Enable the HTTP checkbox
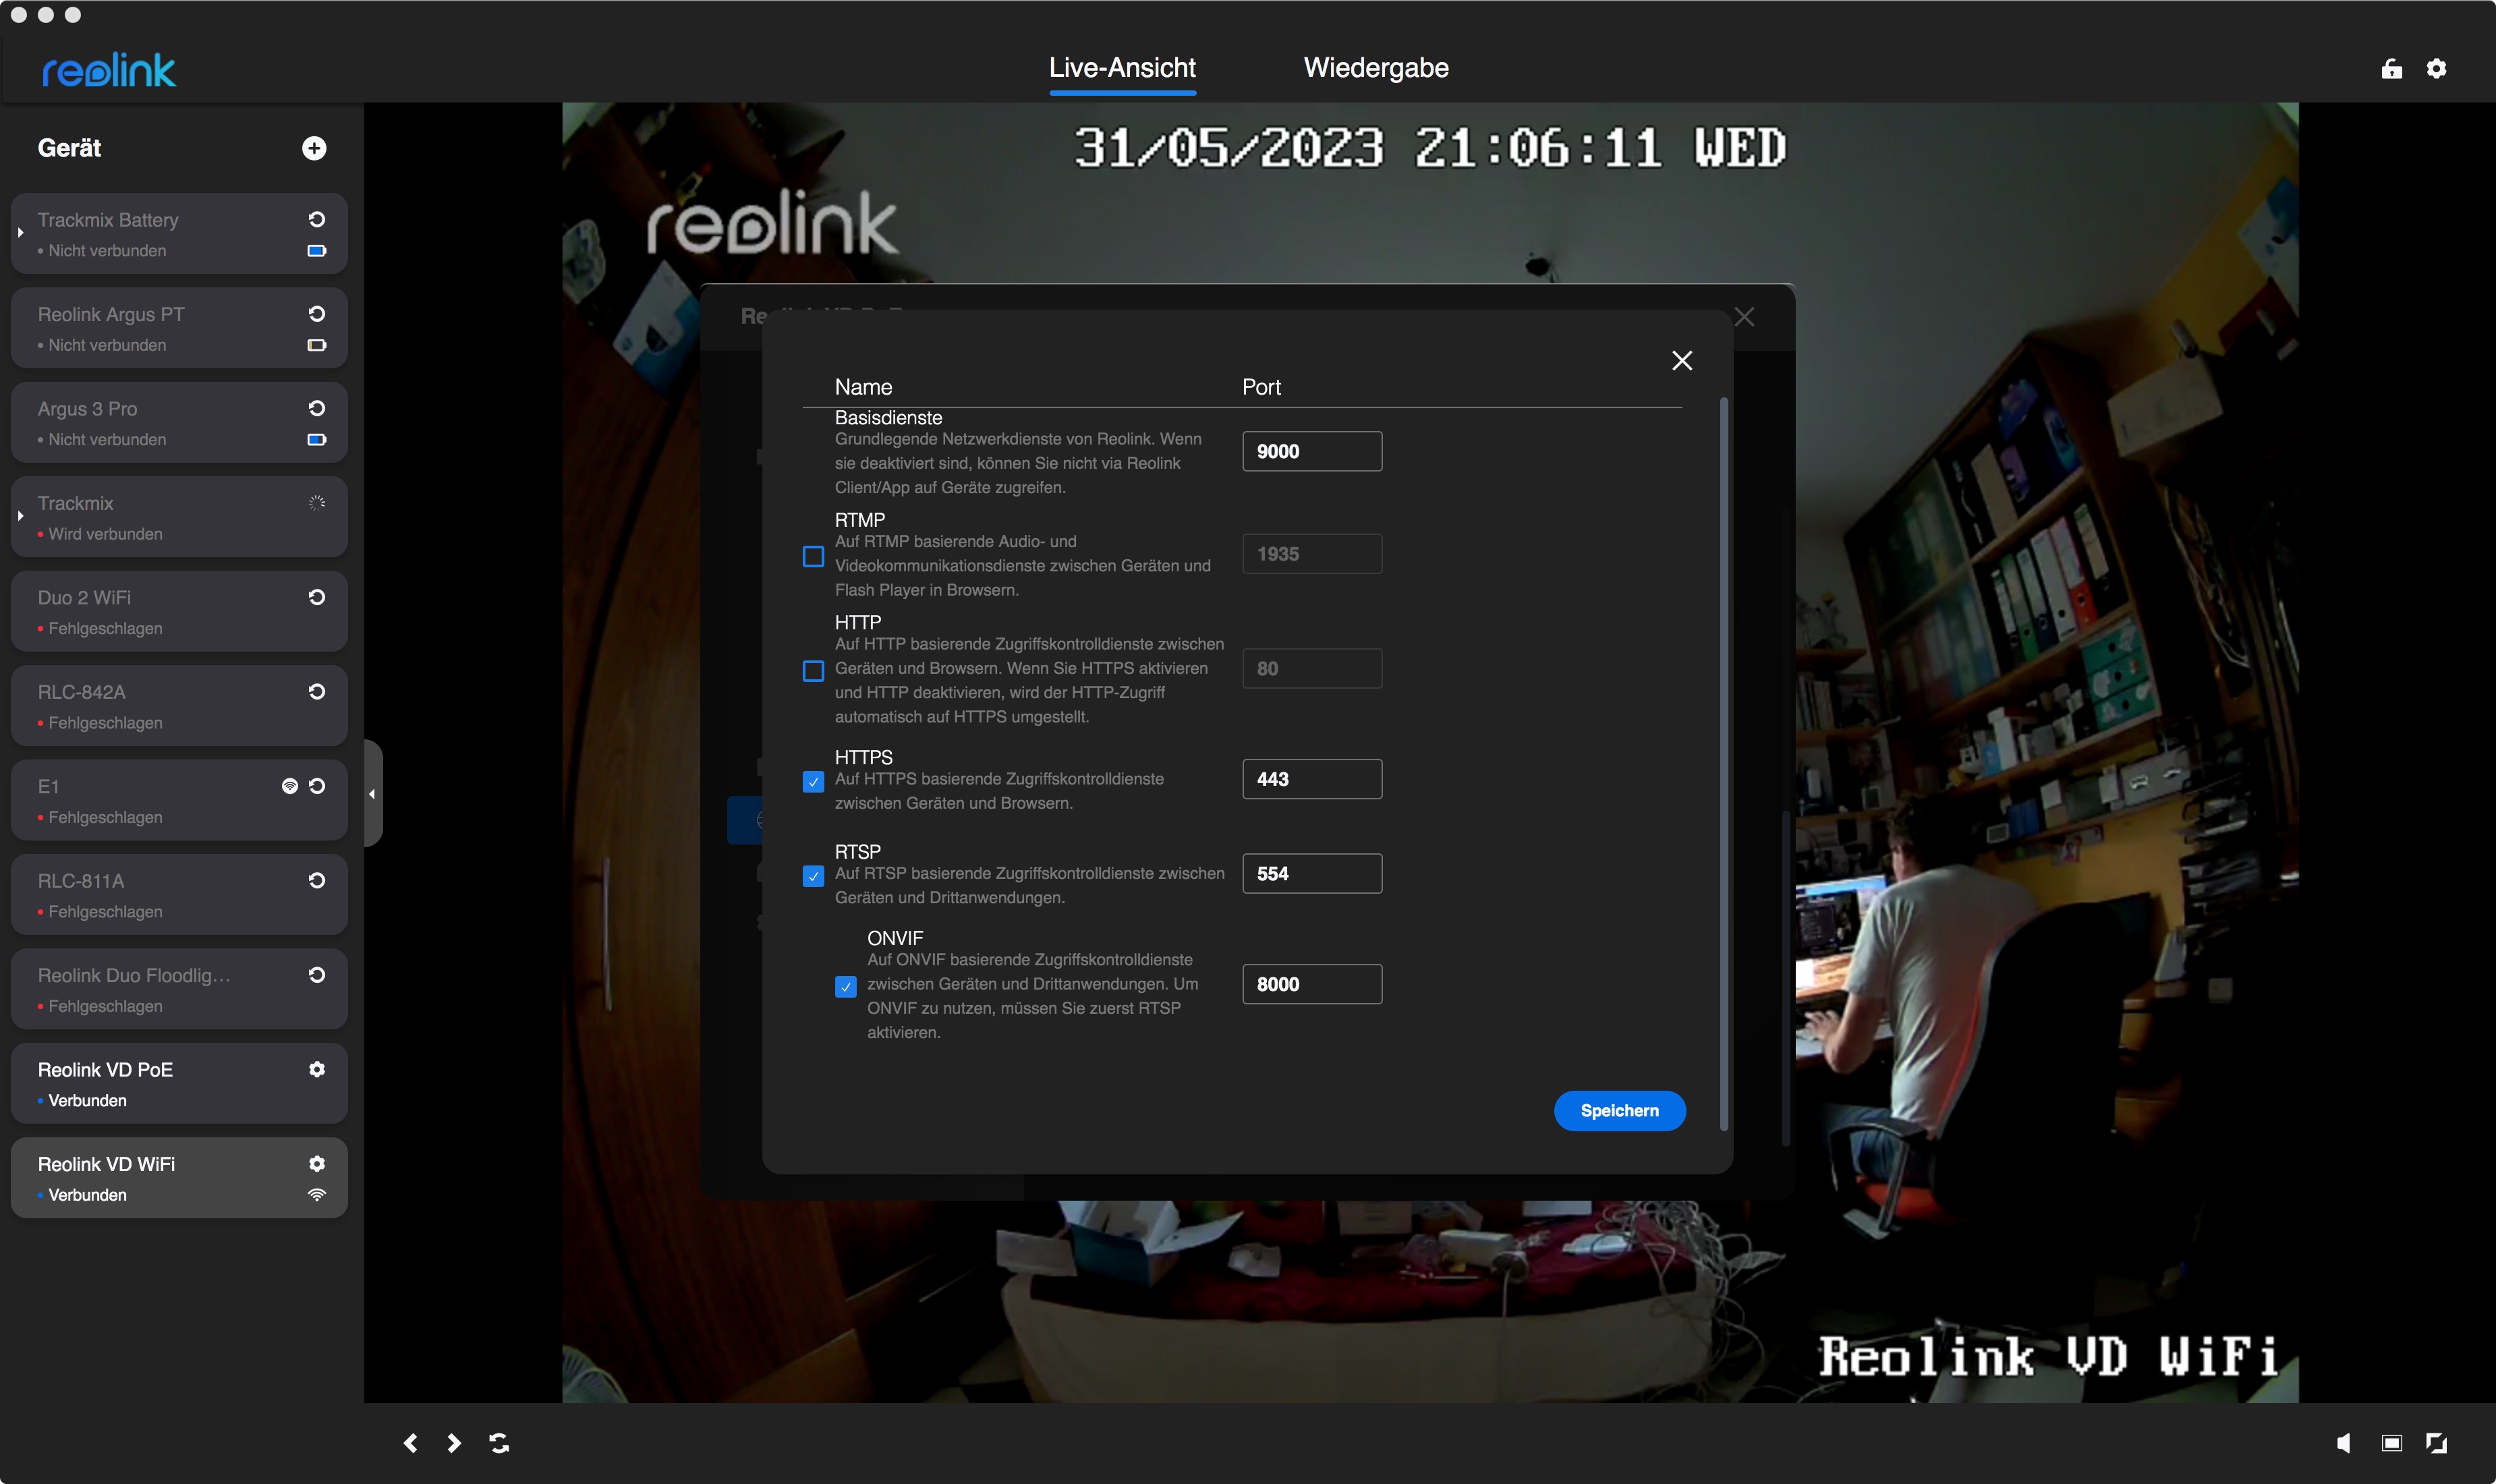This screenshot has height=1484, width=2496. (x=813, y=670)
